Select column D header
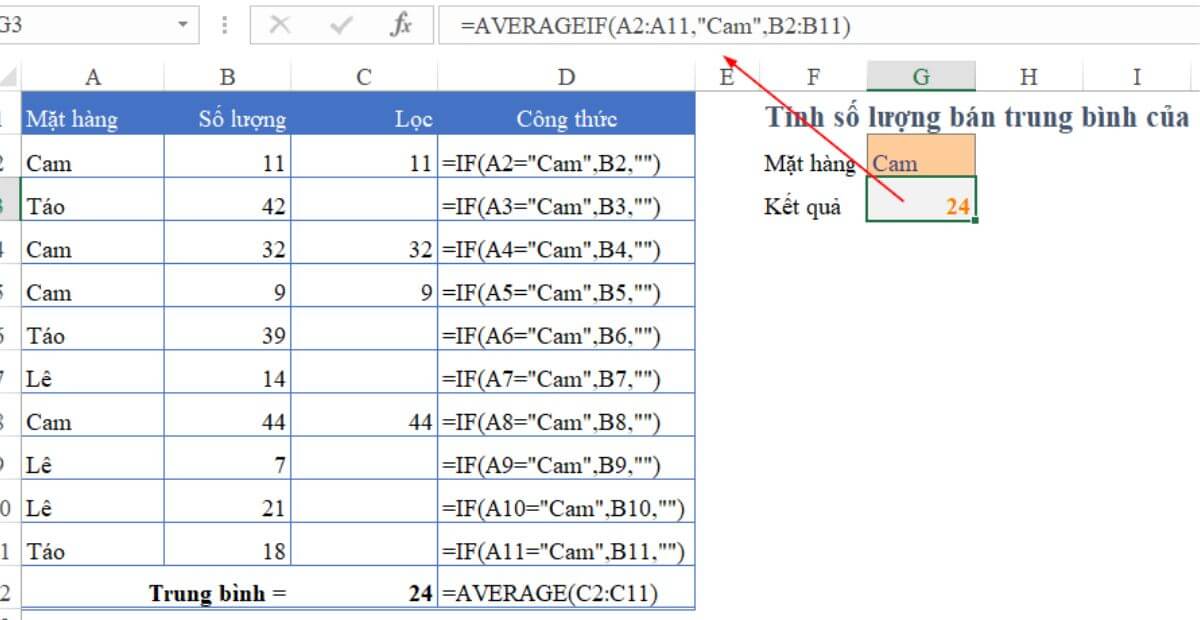This screenshot has height=620, width=1200. [566, 76]
